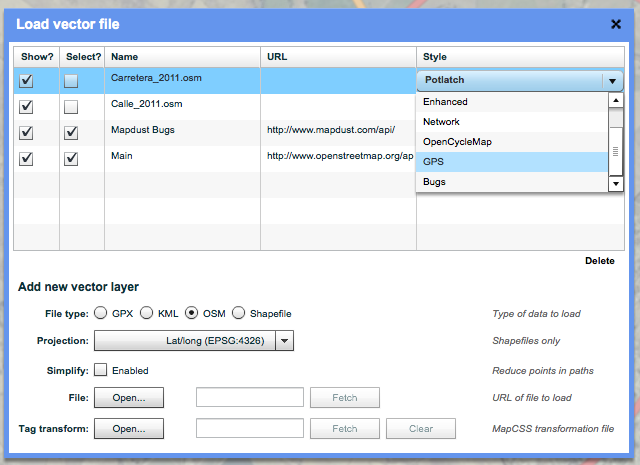
Task: Close the Load vector file dialog
Action: click(616, 24)
